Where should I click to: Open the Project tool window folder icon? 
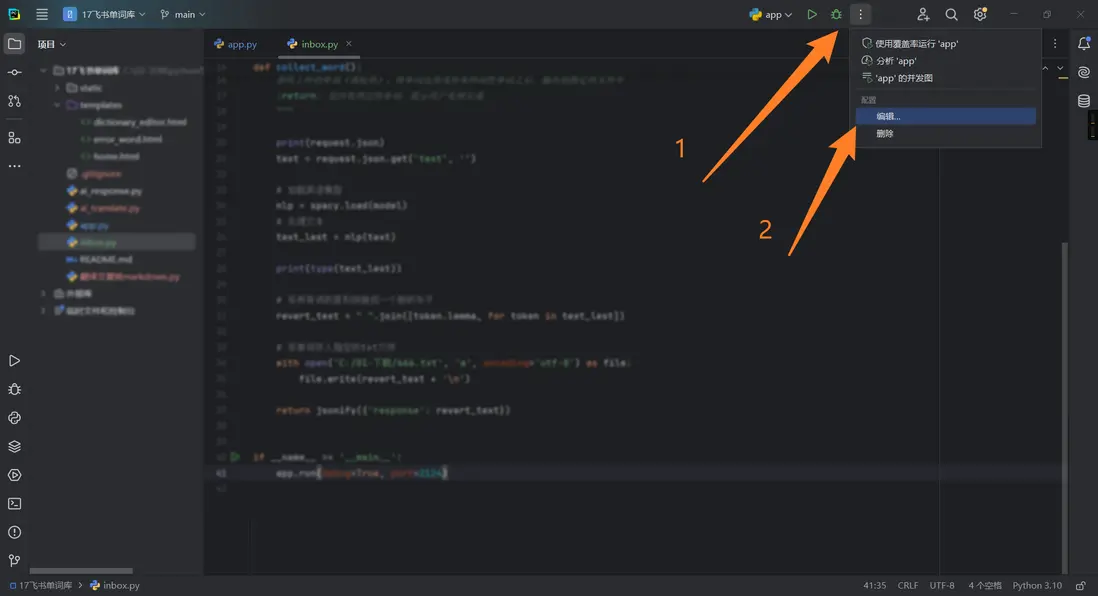pos(14,44)
